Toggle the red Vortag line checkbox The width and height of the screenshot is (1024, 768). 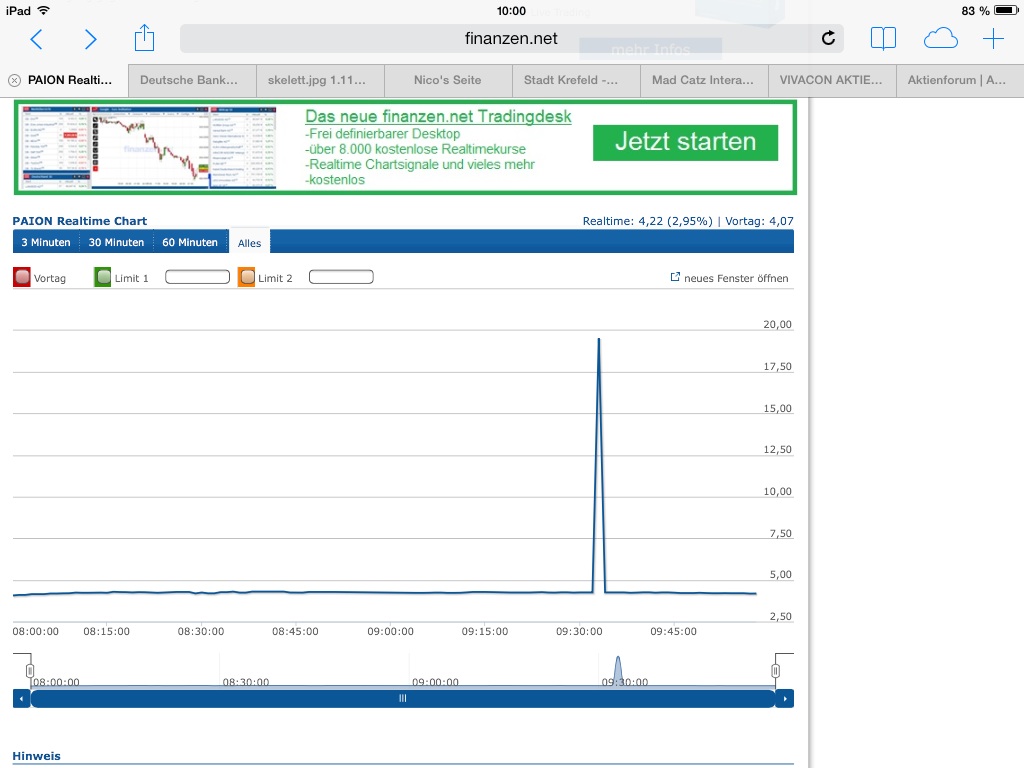pyautogui.click(x=22, y=277)
